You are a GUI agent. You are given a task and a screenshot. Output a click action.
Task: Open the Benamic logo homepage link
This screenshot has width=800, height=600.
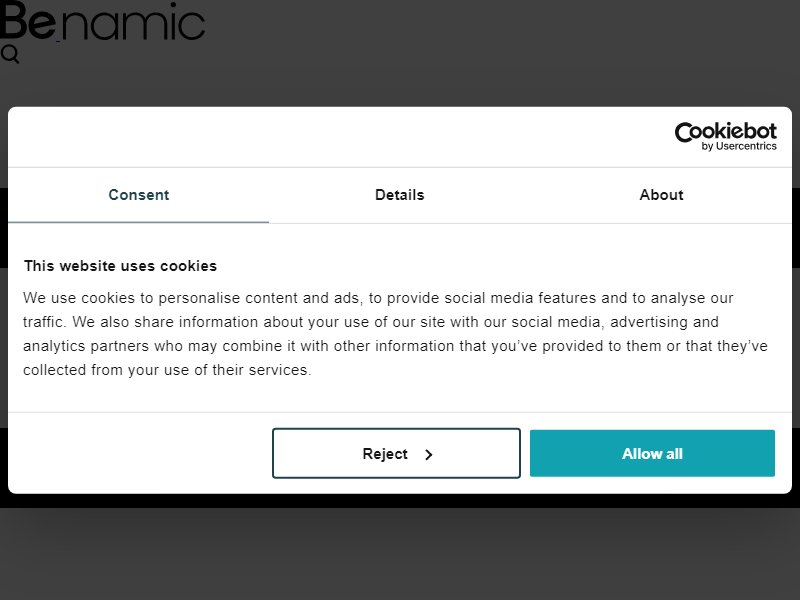coord(103,21)
